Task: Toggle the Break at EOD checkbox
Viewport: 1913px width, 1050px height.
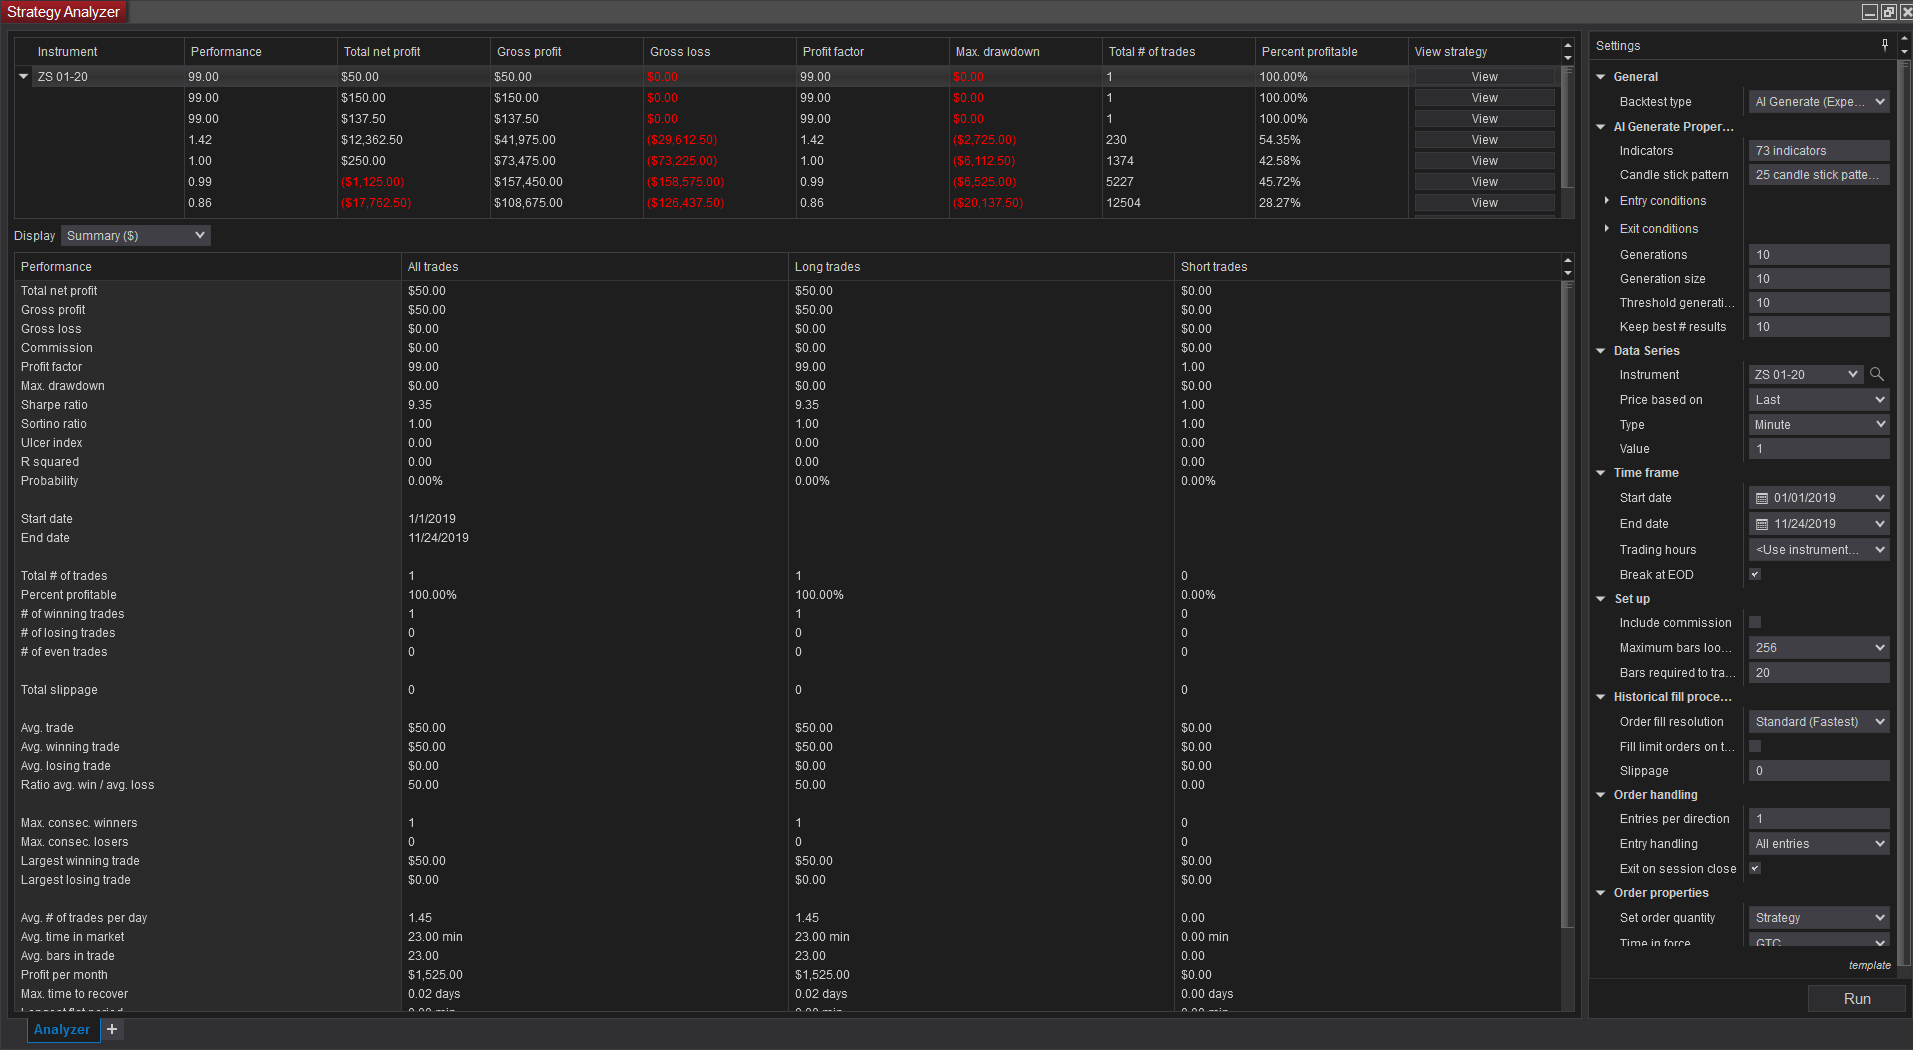Action: 1755,574
